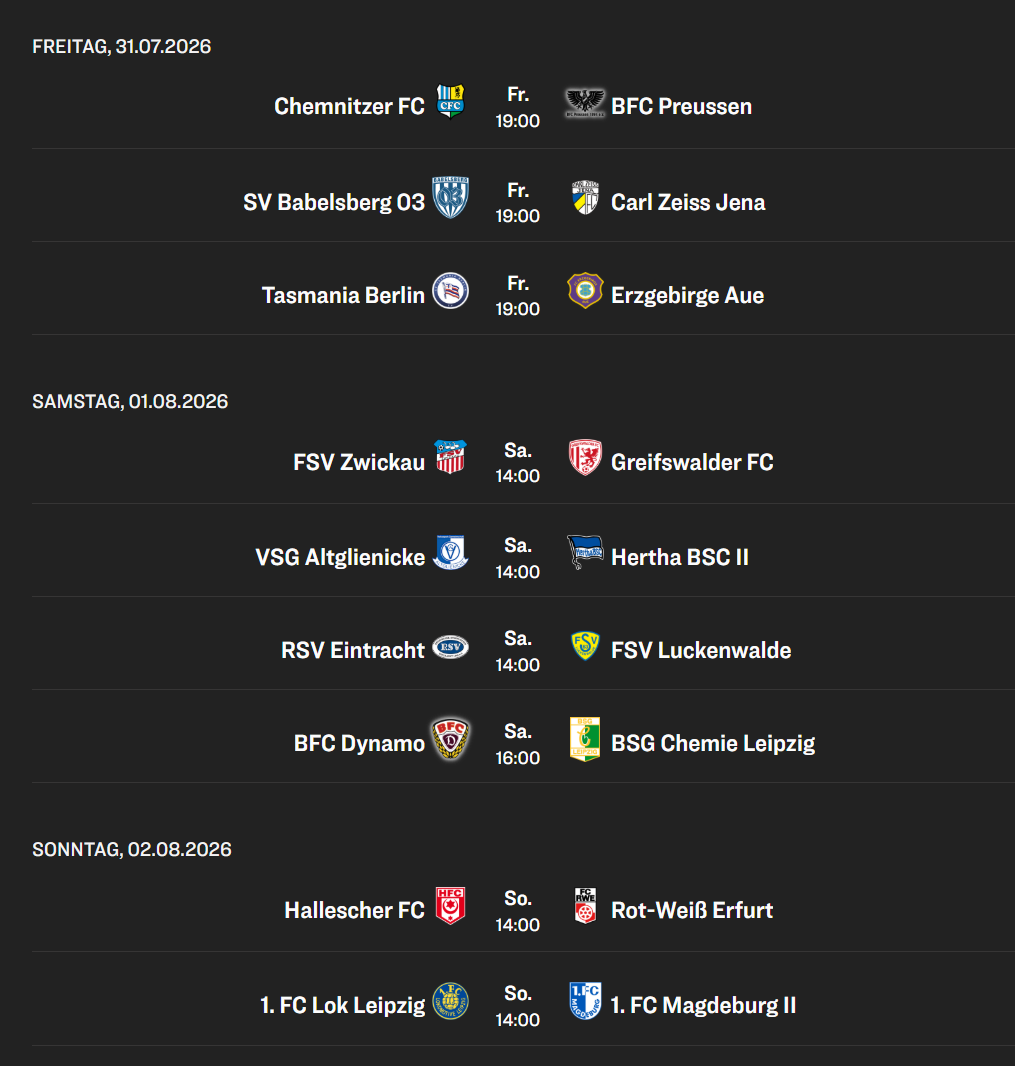The height and width of the screenshot is (1066, 1015).
Task: Click the Hertha BSC II flag logo
Action: pos(585,552)
